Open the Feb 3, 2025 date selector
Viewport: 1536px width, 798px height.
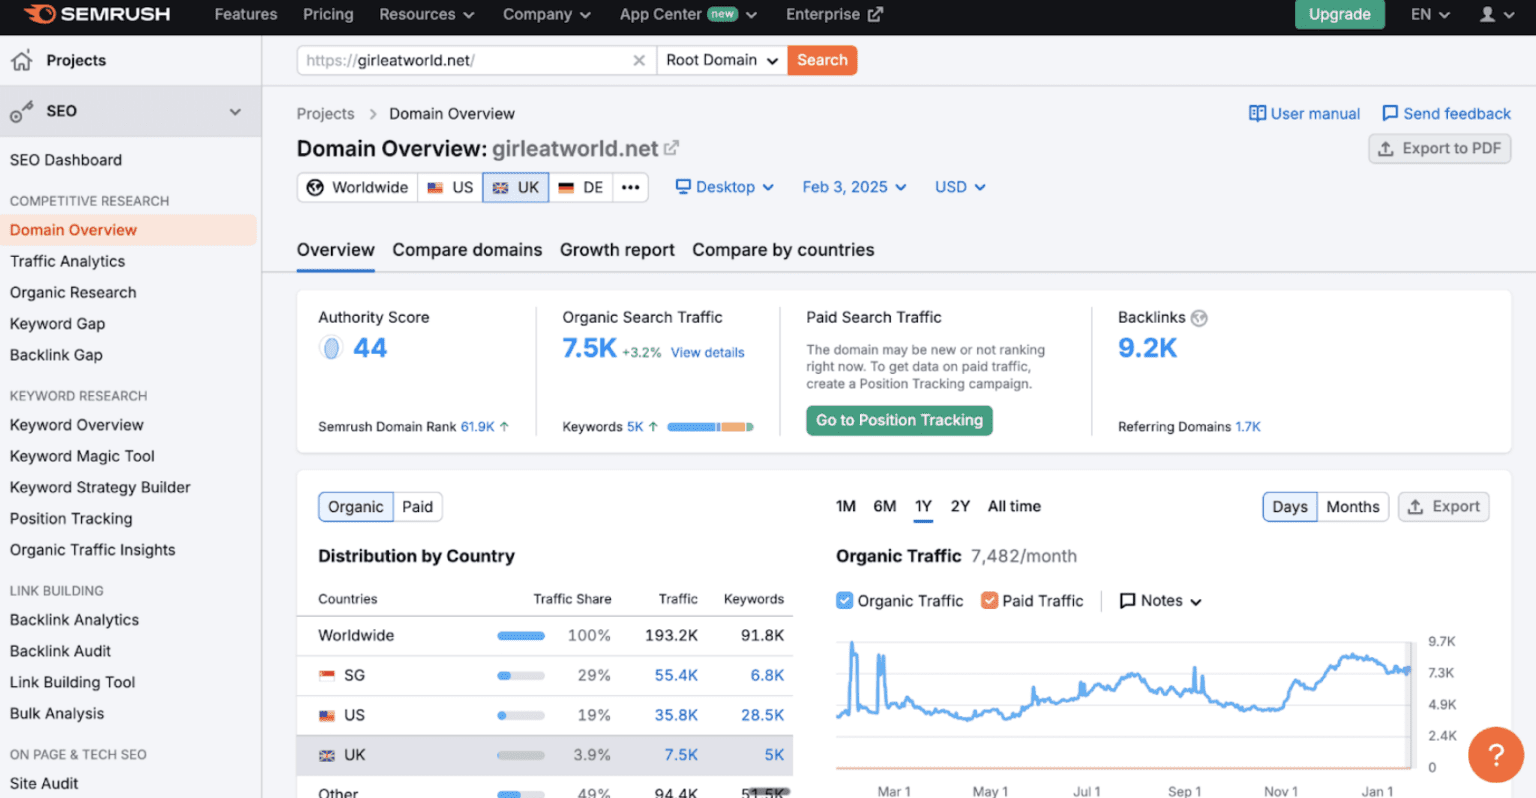coord(853,187)
